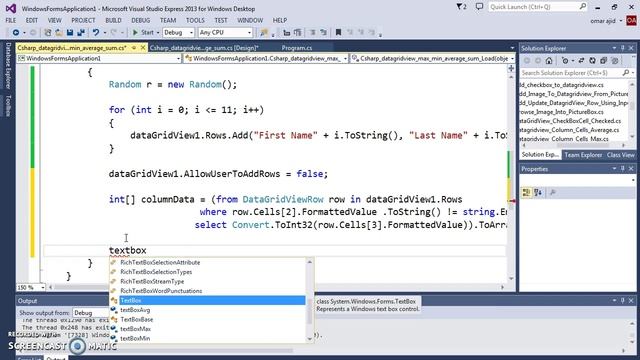Select TextBoxBase in the IntelliSense list
The image size is (640, 360).
point(208,320)
